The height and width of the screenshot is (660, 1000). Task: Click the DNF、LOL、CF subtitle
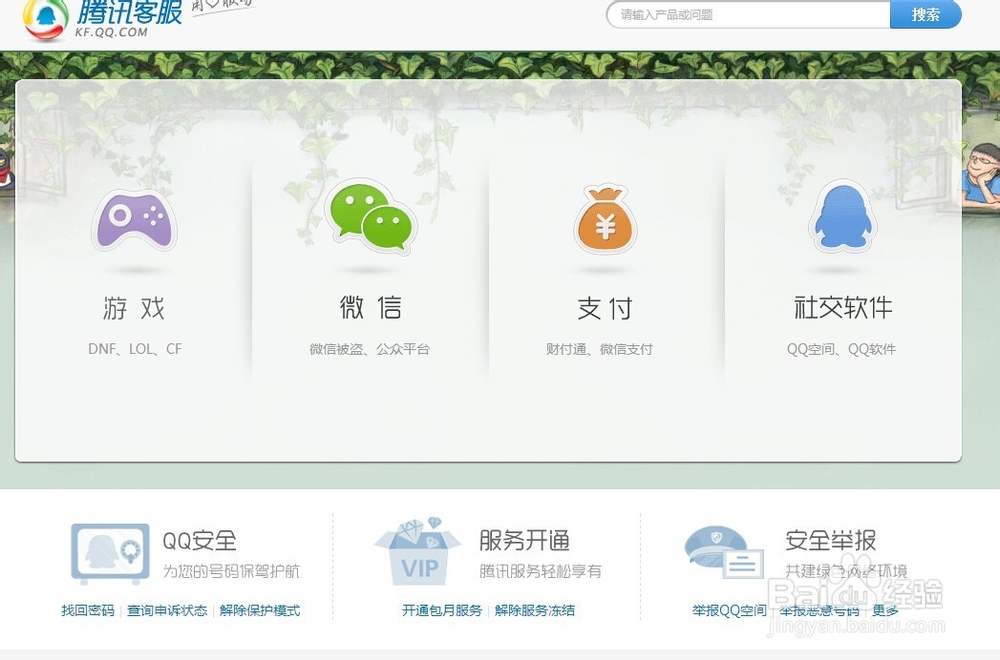(135, 349)
